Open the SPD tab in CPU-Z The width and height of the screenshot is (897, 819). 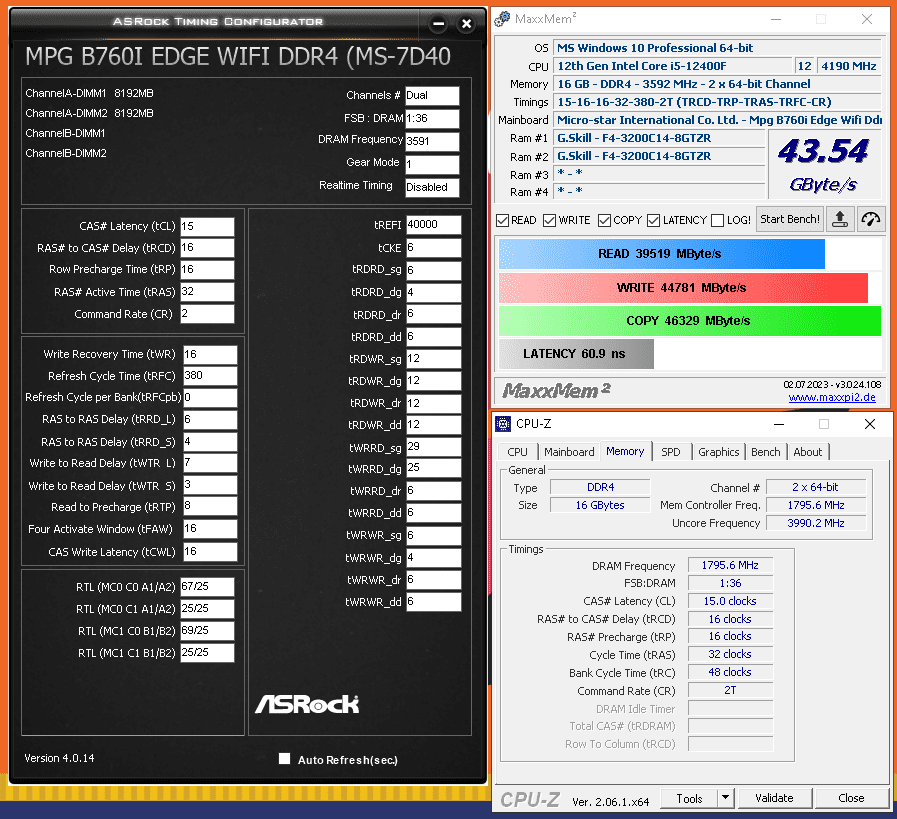click(671, 452)
